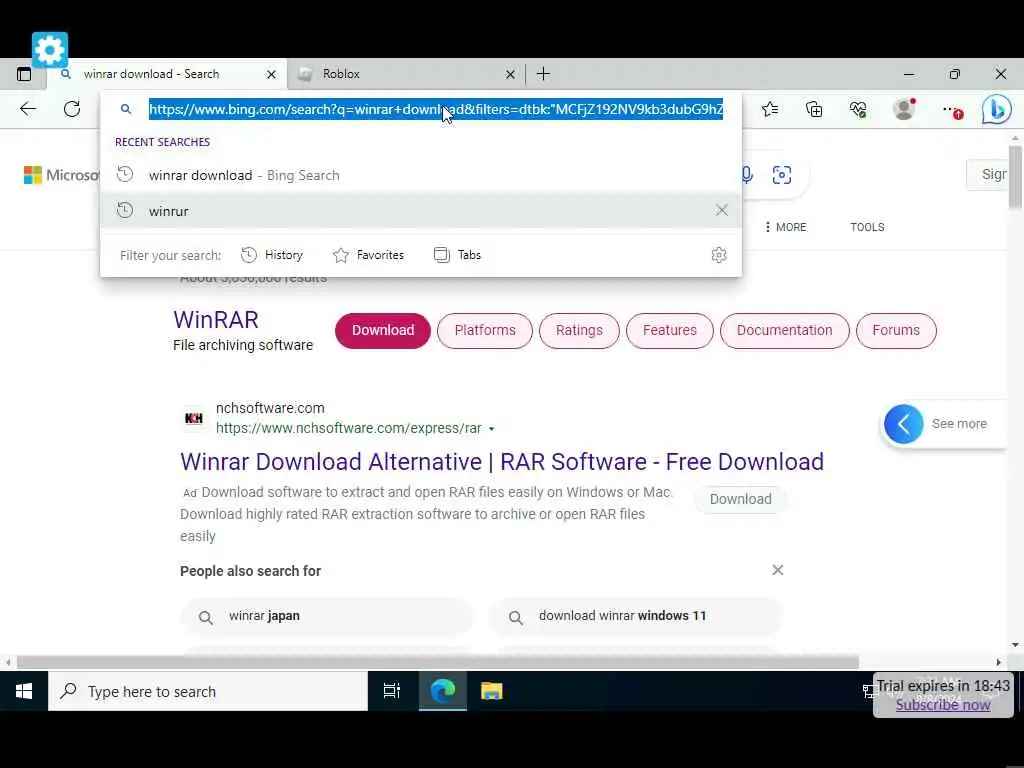Image resolution: width=1024 pixels, height=768 pixels.
Task: Click the address bar URL field
Action: click(x=436, y=109)
